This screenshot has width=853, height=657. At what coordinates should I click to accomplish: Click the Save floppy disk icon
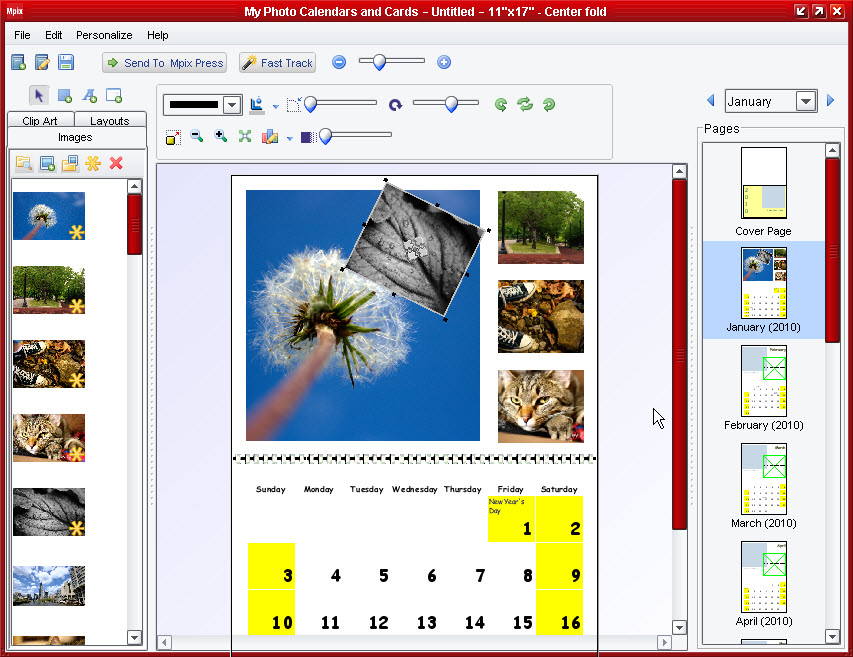[x=66, y=63]
